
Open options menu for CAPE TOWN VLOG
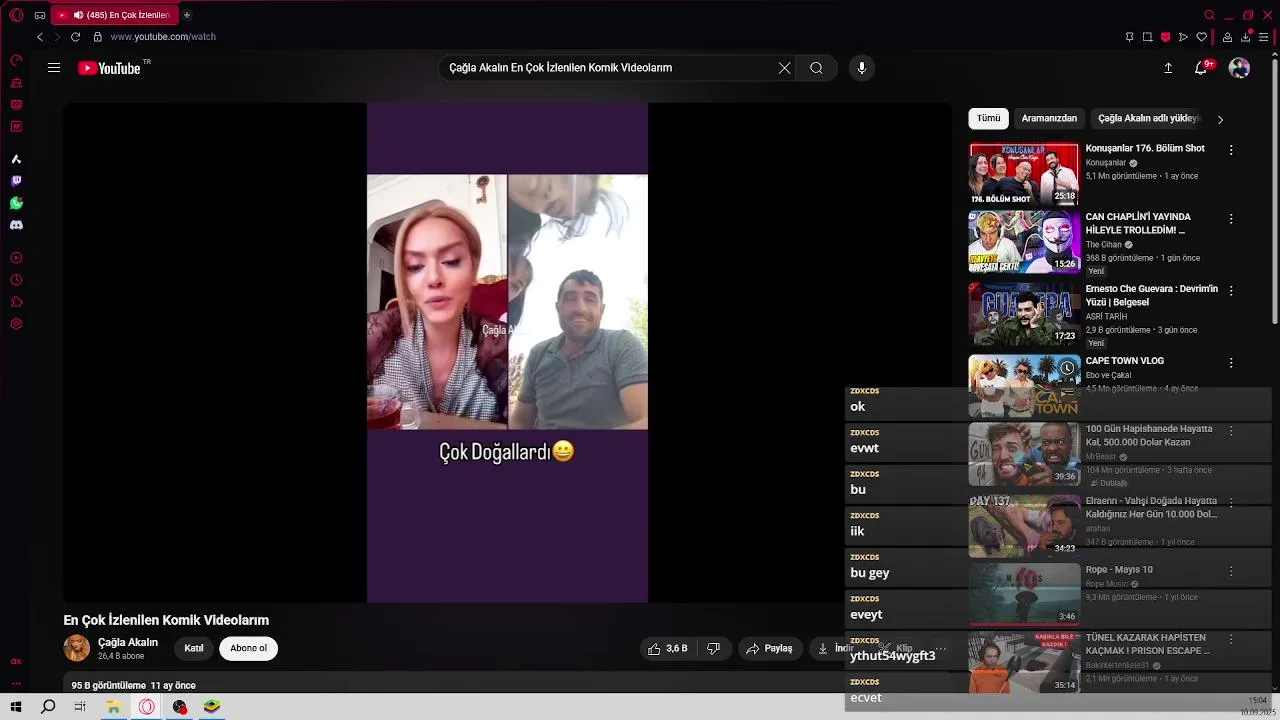point(1231,363)
